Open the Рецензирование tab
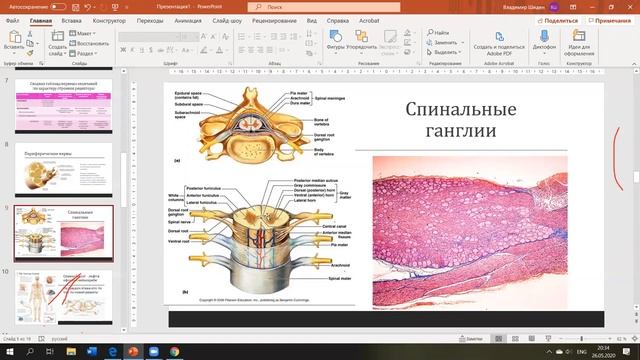Screen dimensions: 640x360 274,20
